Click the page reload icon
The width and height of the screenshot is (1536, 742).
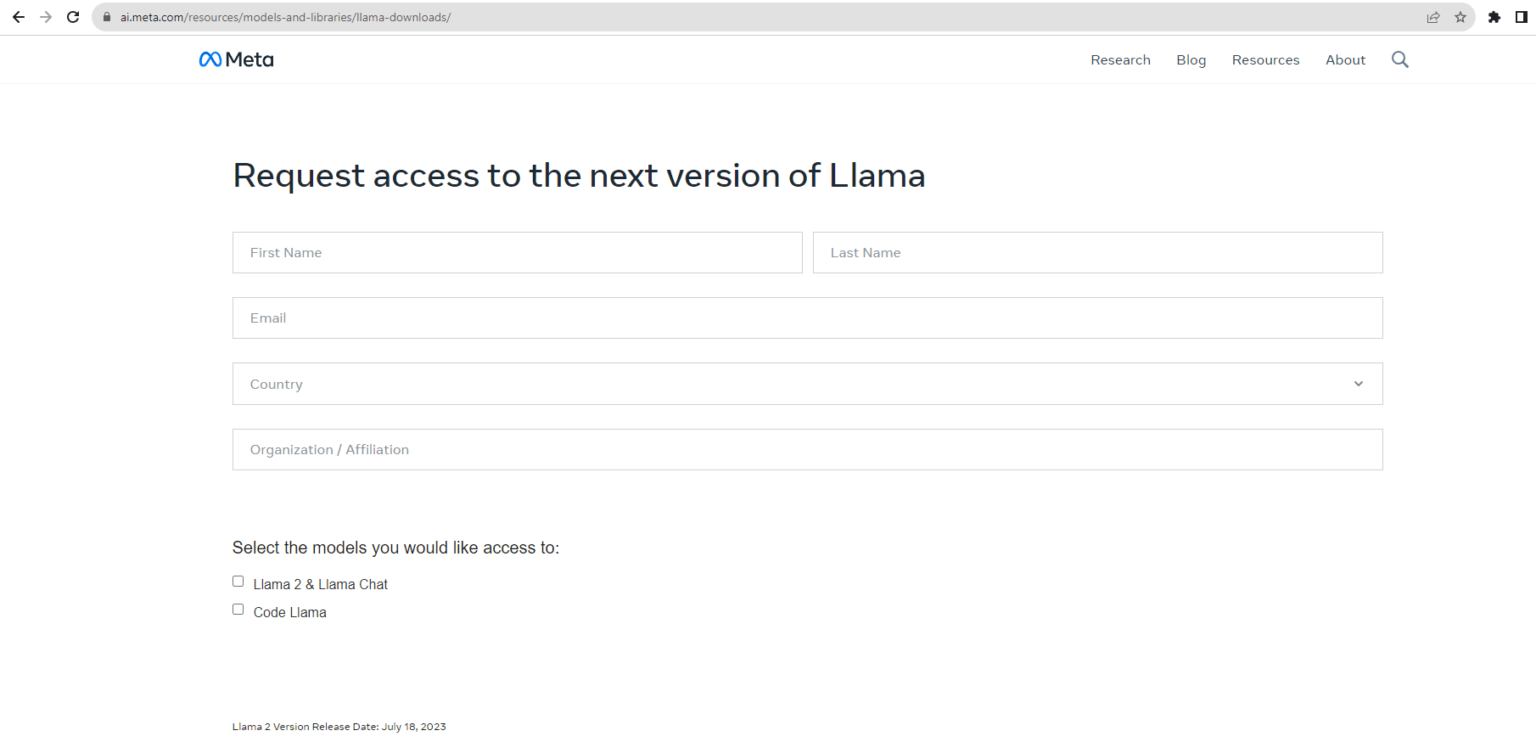point(71,17)
